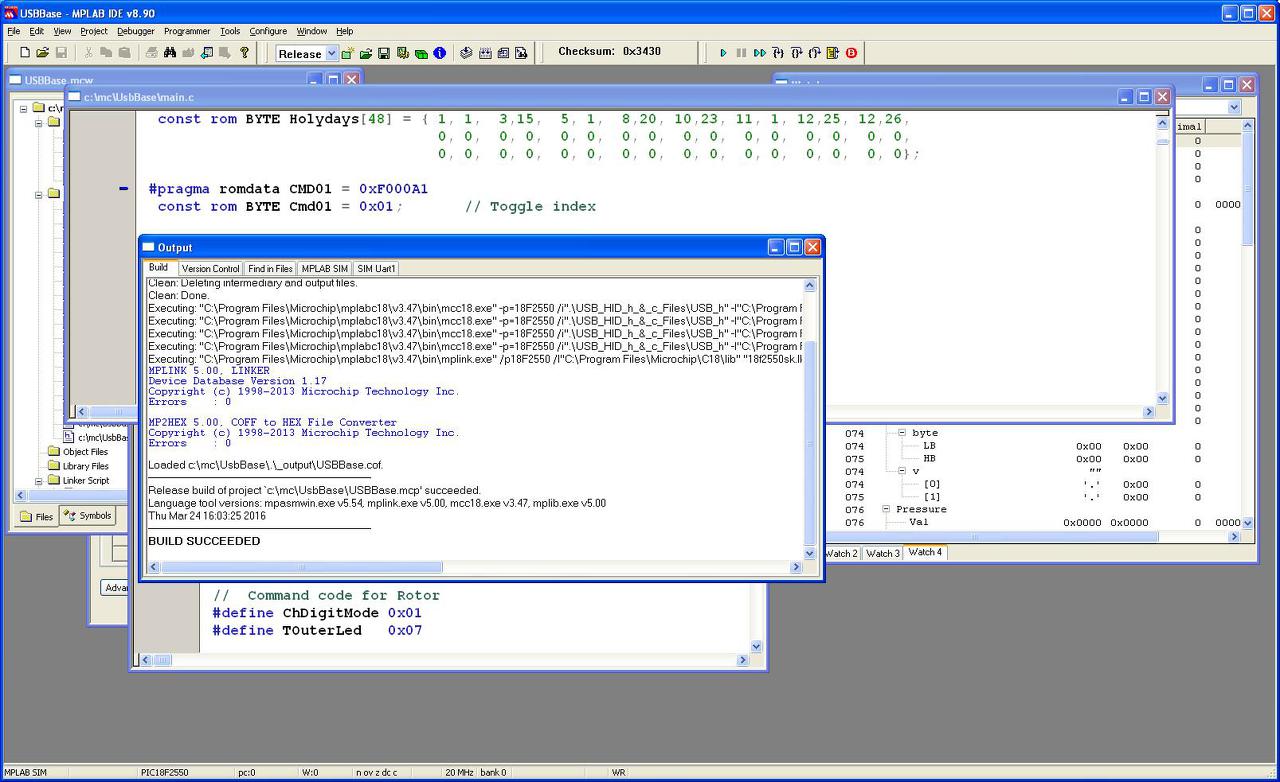The height and width of the screenshot is (782, 1280).
Task: Click the find-in-files icon right of binoculars
Action: 188,53
